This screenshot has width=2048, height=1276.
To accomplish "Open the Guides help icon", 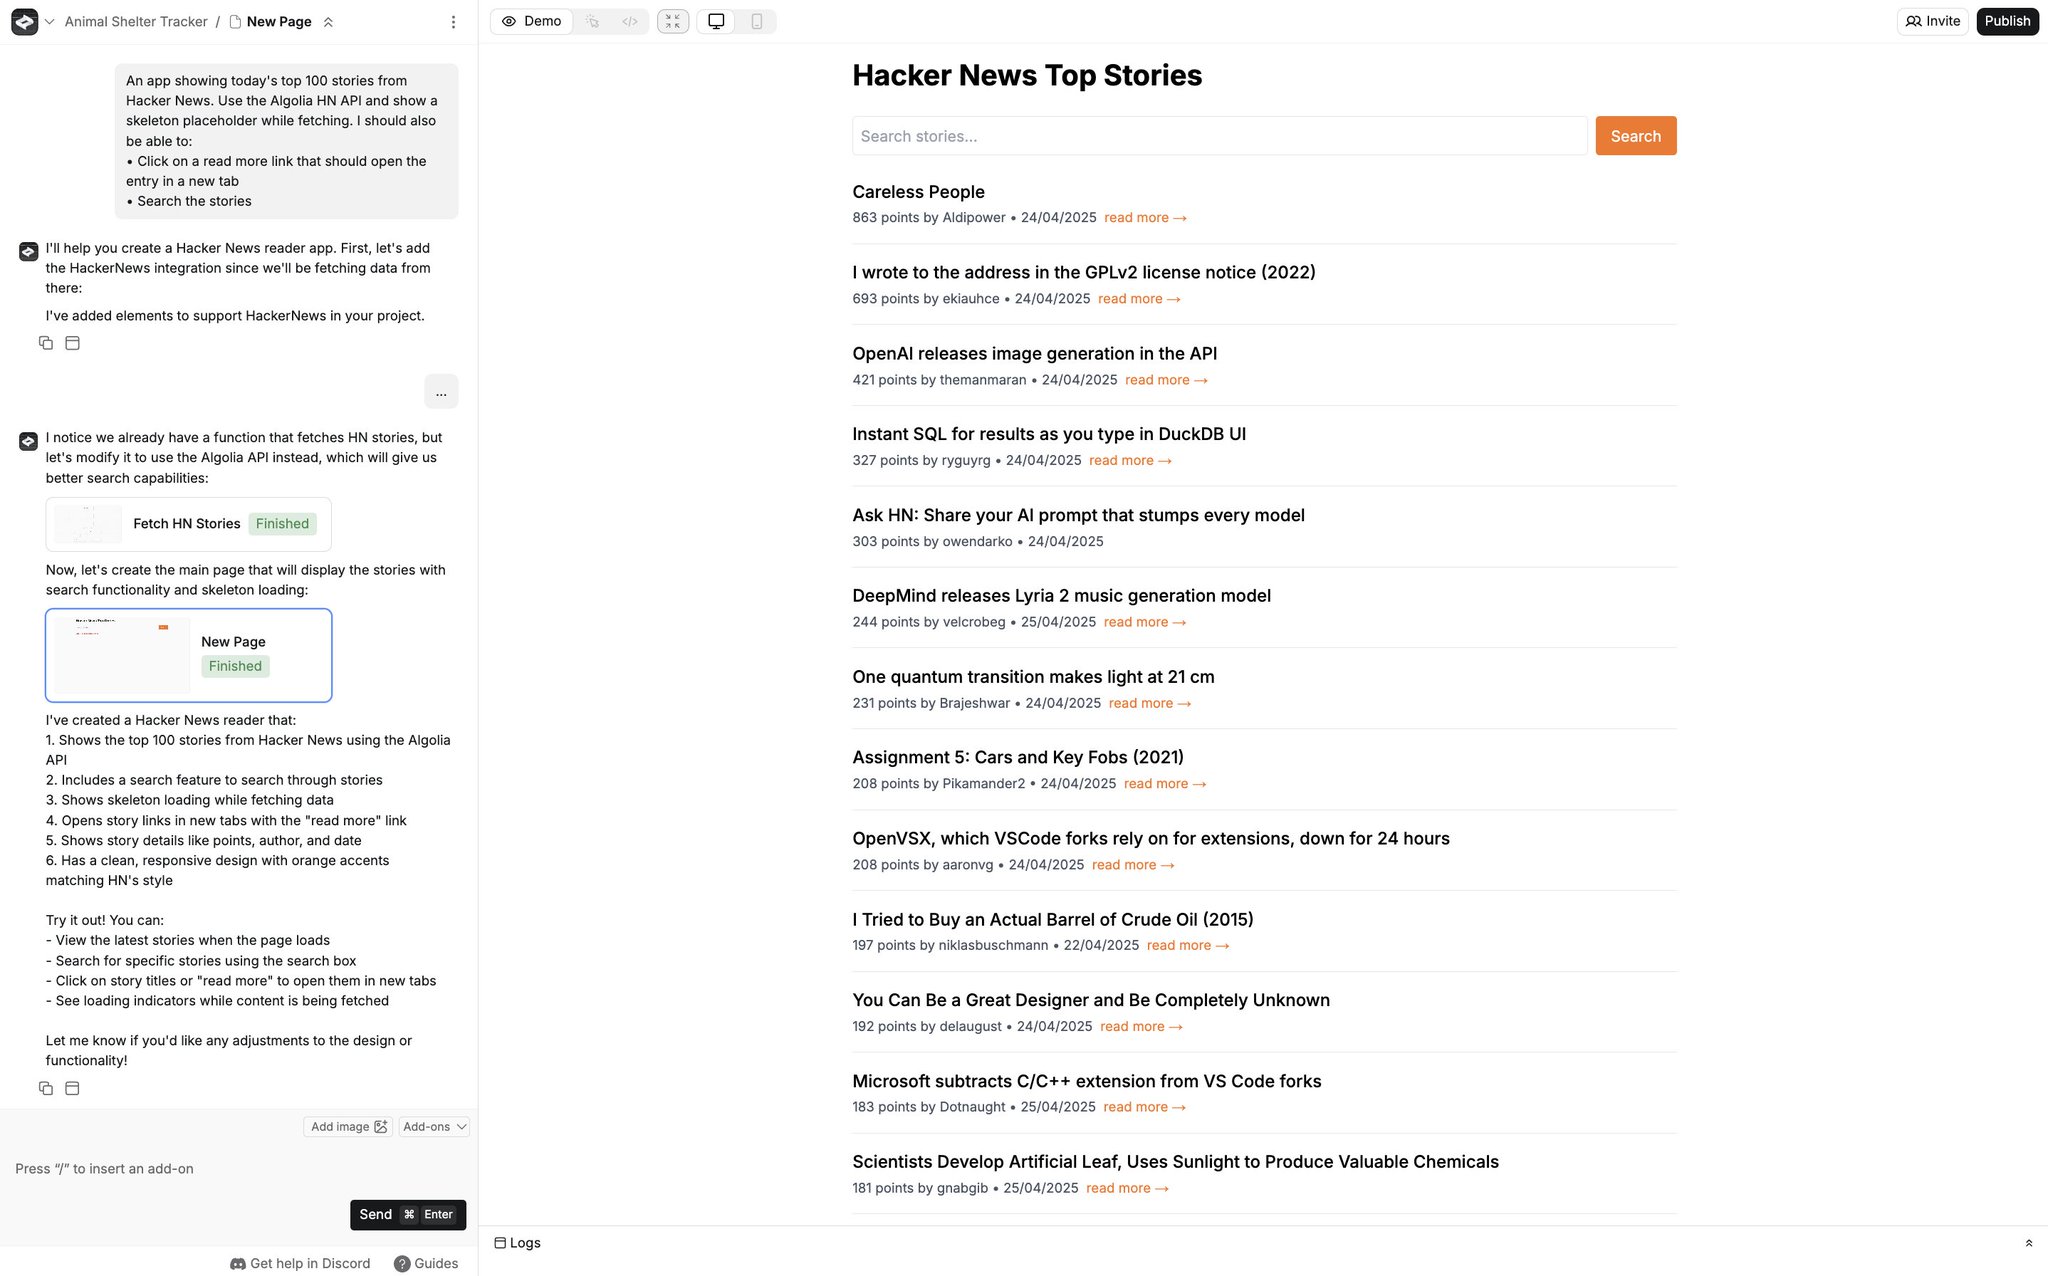I will tap(402, 1263).
